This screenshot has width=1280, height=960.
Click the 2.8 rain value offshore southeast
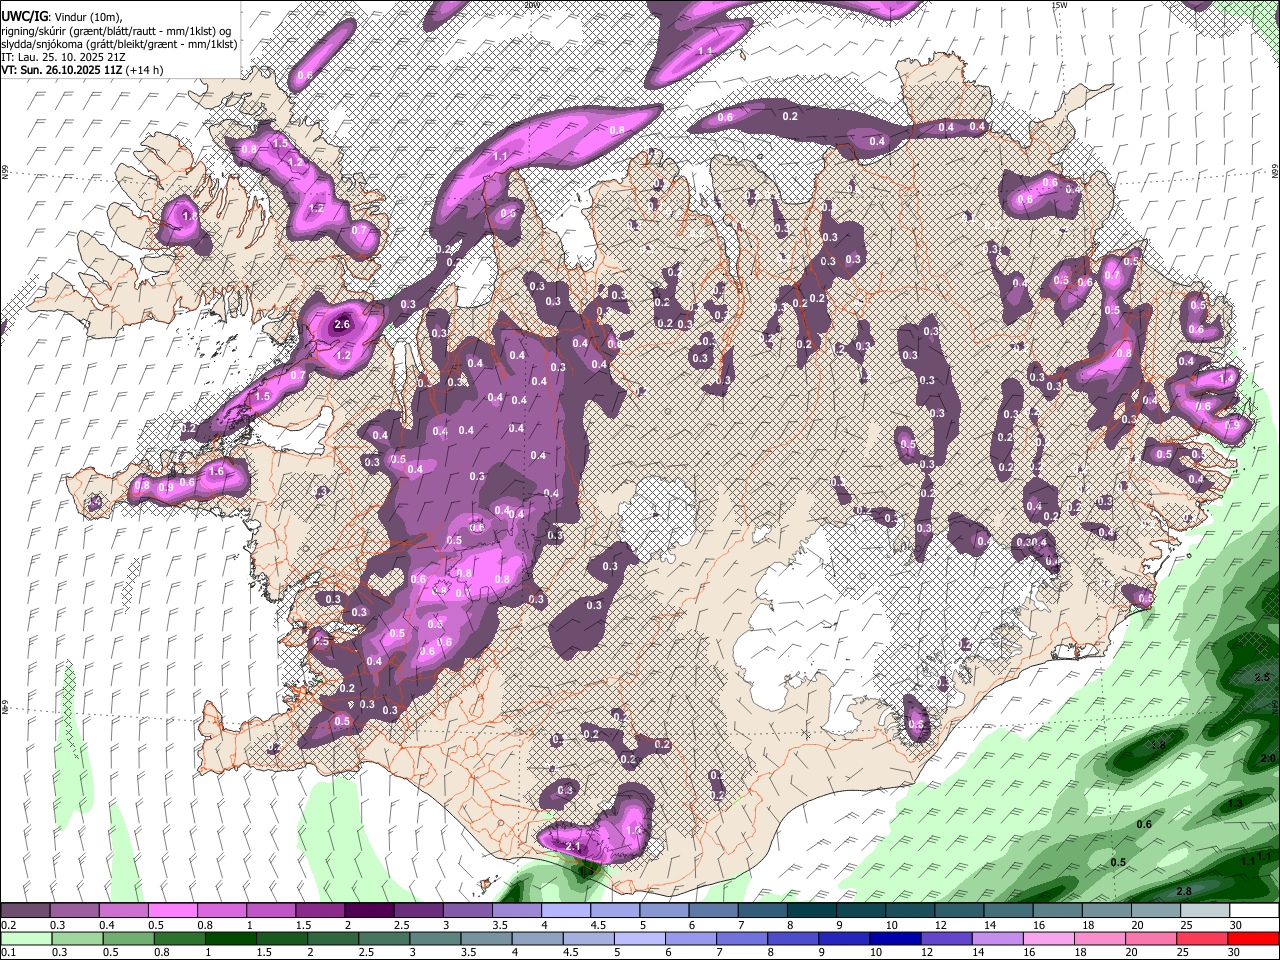click(1184, 891)
